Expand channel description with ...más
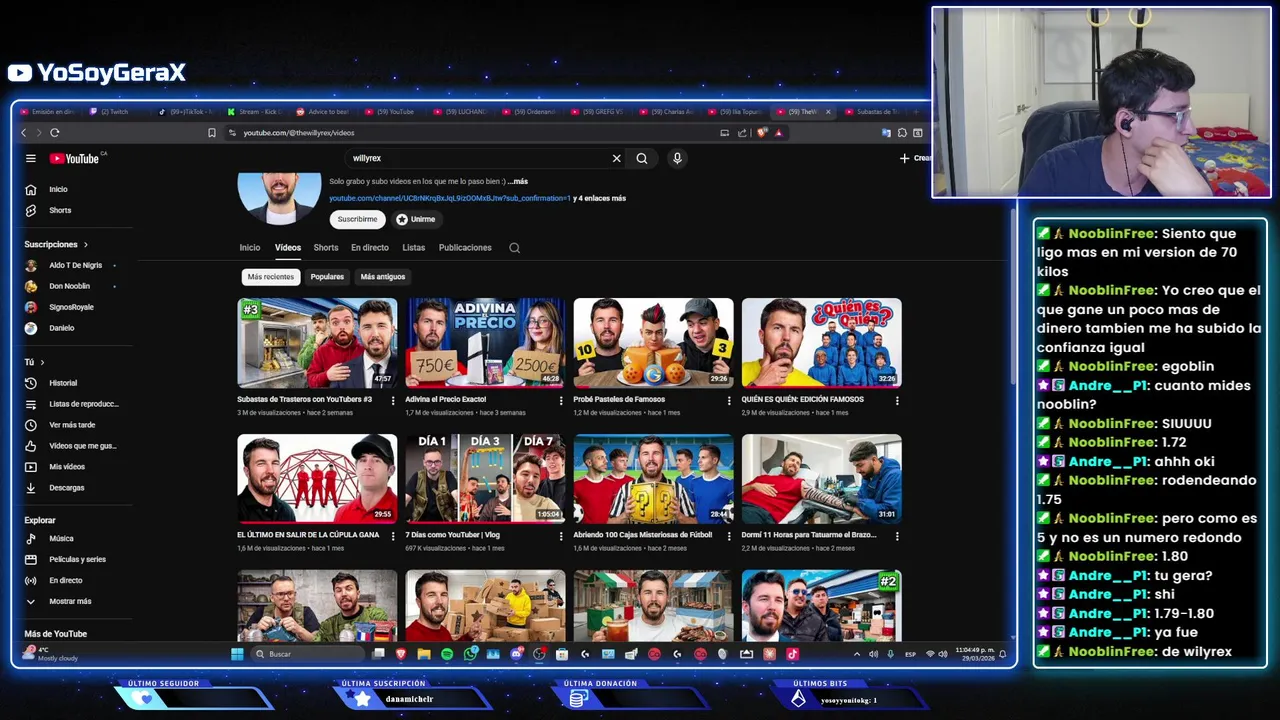The image size is (1280, 720). [x=517, y=182]
